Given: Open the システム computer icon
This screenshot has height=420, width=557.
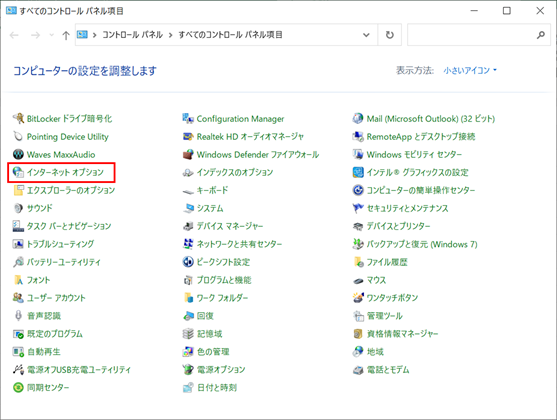Looking at the screenshot, I should (188, 208).
